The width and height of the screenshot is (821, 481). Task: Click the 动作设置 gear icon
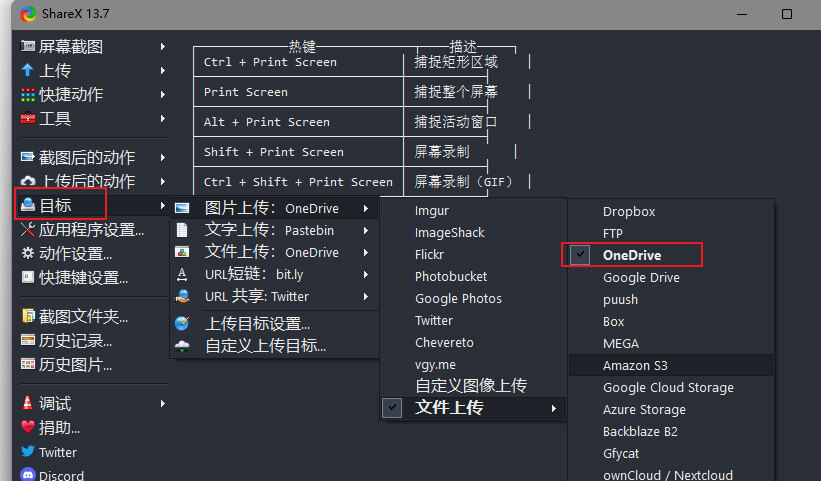pyautogui.click(x=28, y=253)
